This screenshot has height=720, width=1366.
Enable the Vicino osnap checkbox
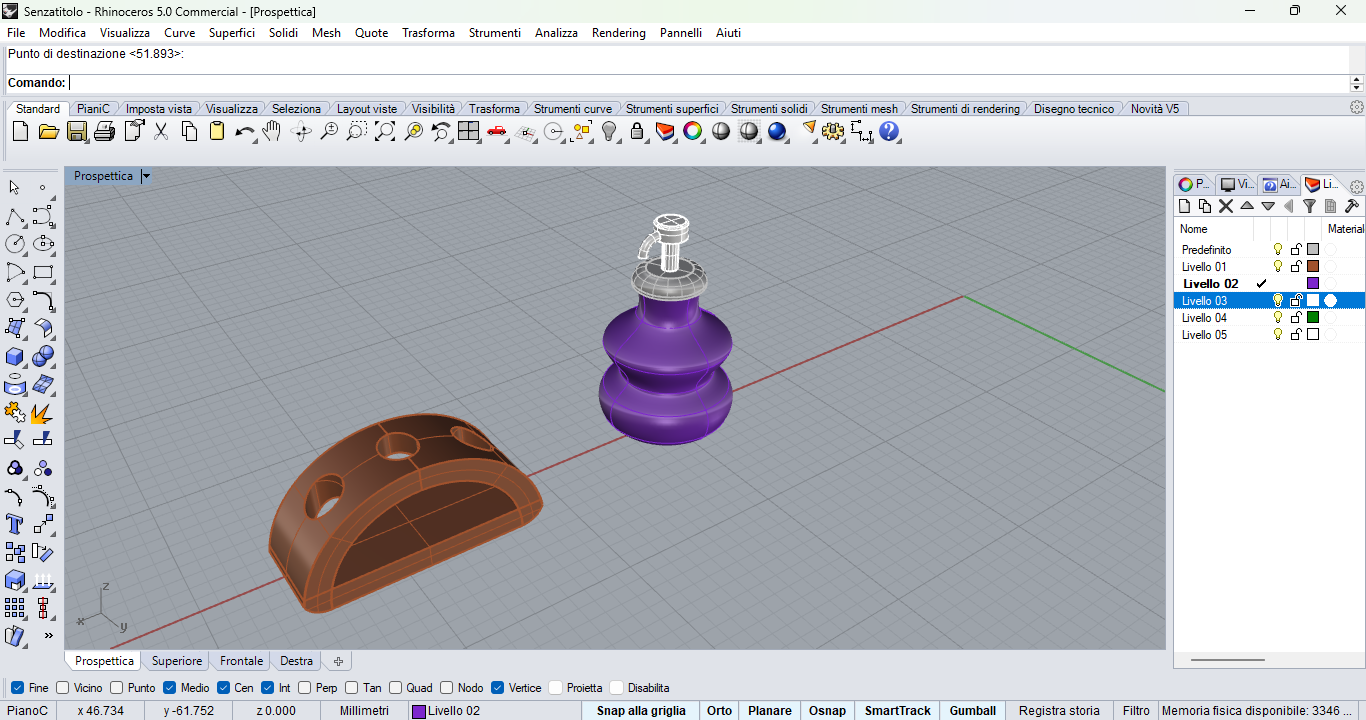(x=63, y=688)
